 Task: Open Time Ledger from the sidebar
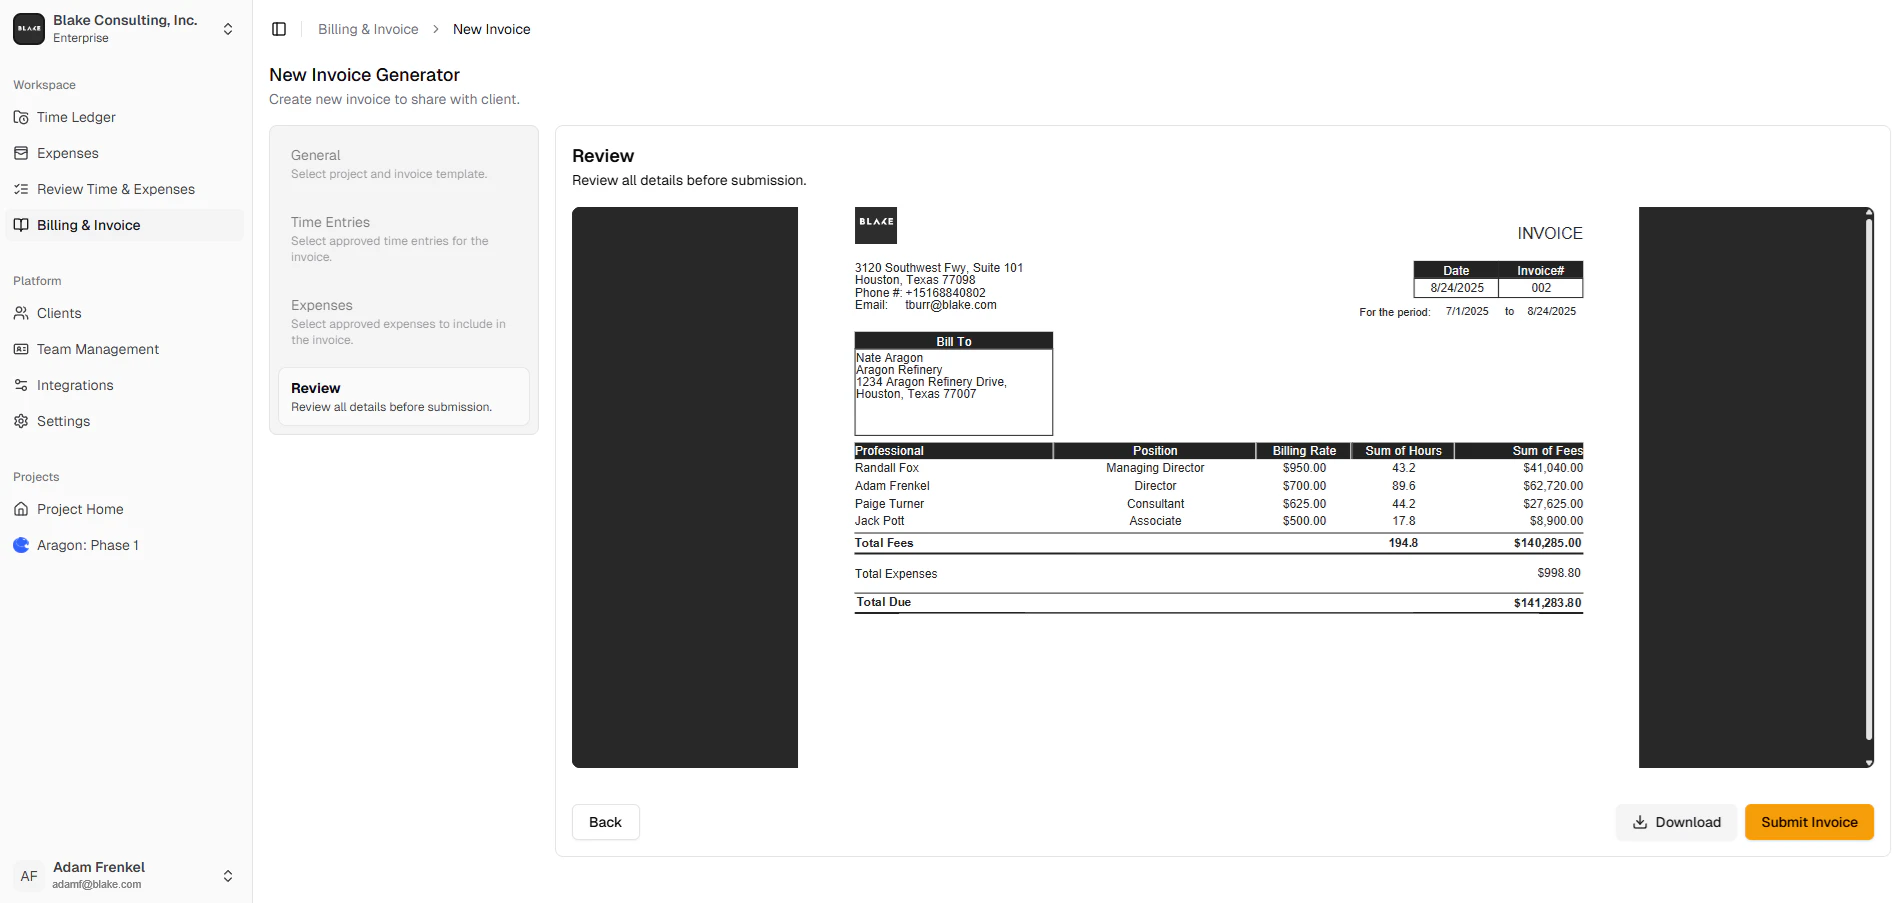point(75,117)
